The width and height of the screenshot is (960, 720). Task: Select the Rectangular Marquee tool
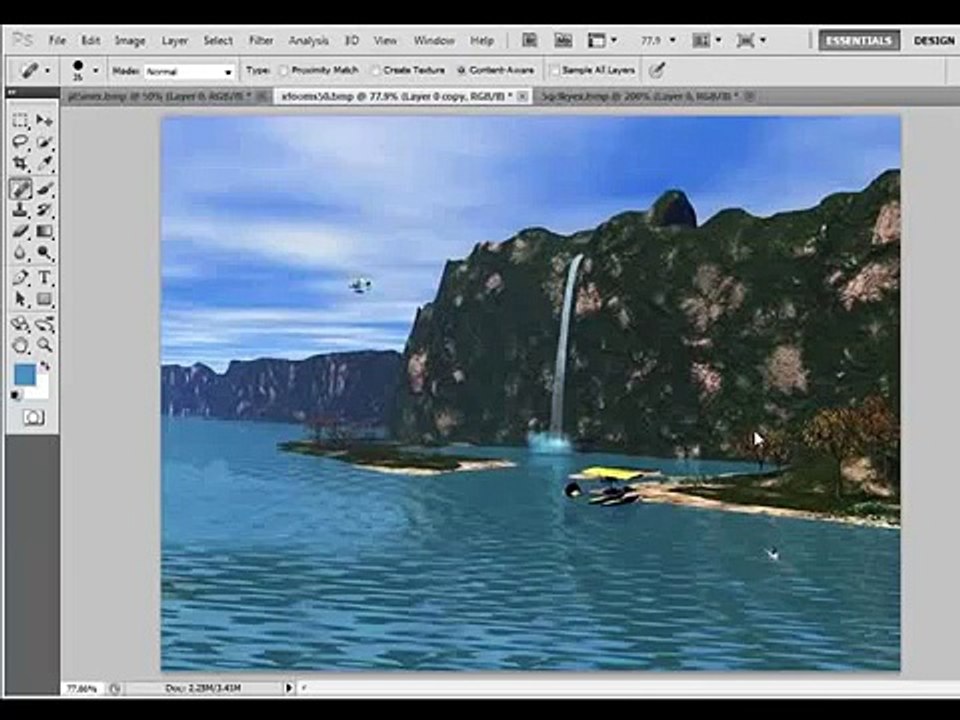(x=20, y=120)
